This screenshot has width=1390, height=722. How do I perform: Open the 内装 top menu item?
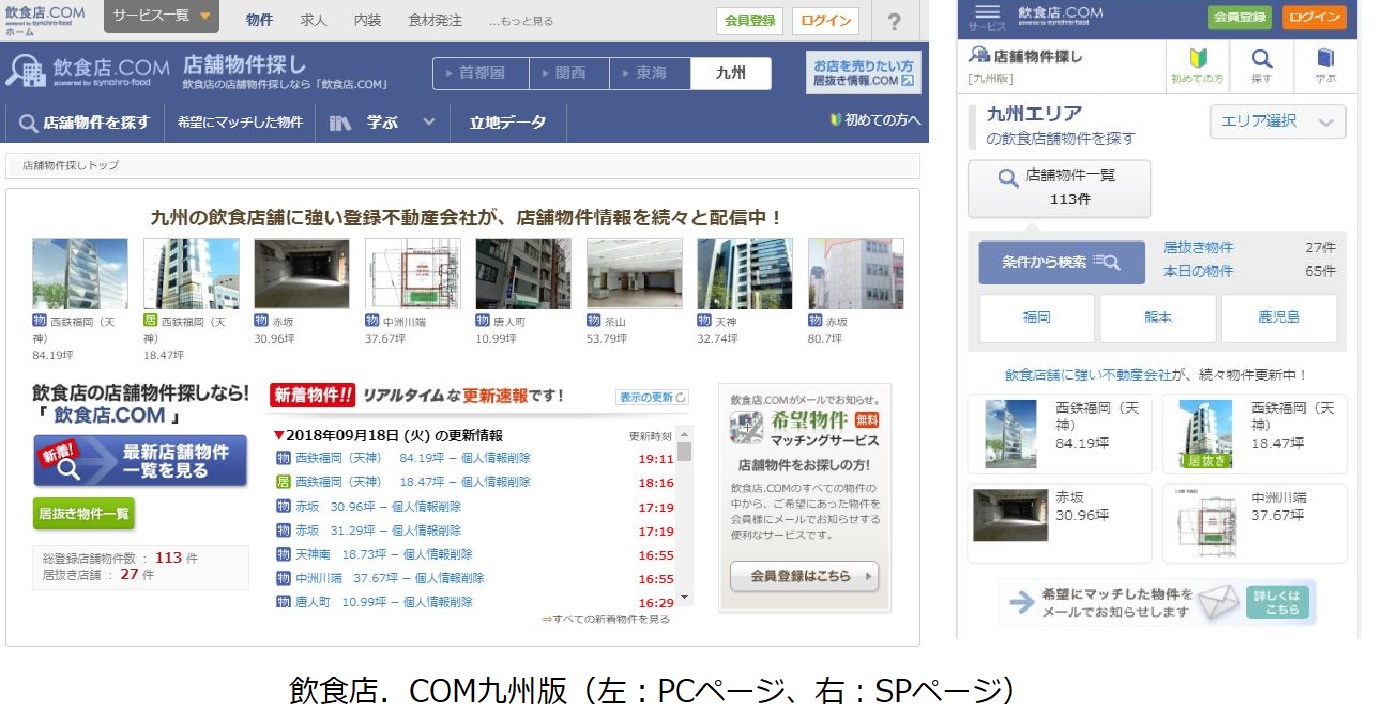pos(367,20)
